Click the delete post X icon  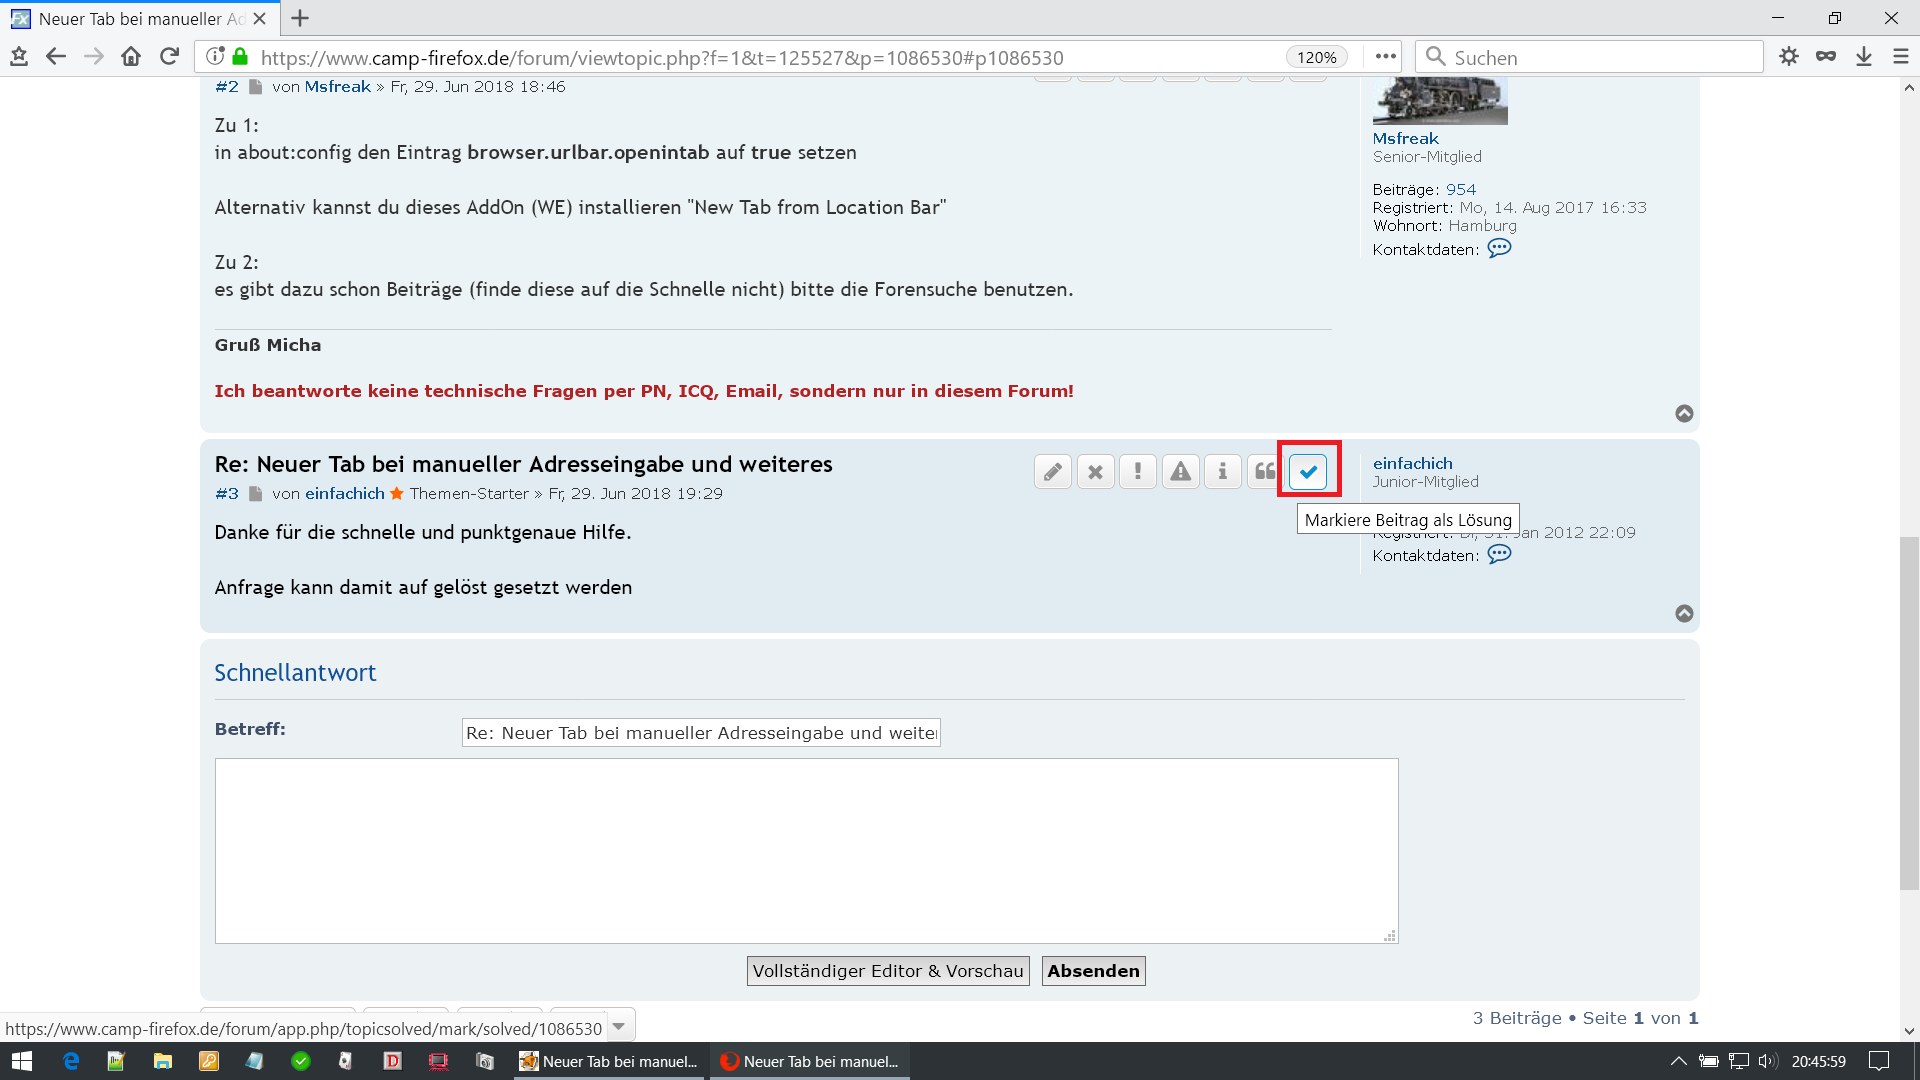click(1095, 472)
